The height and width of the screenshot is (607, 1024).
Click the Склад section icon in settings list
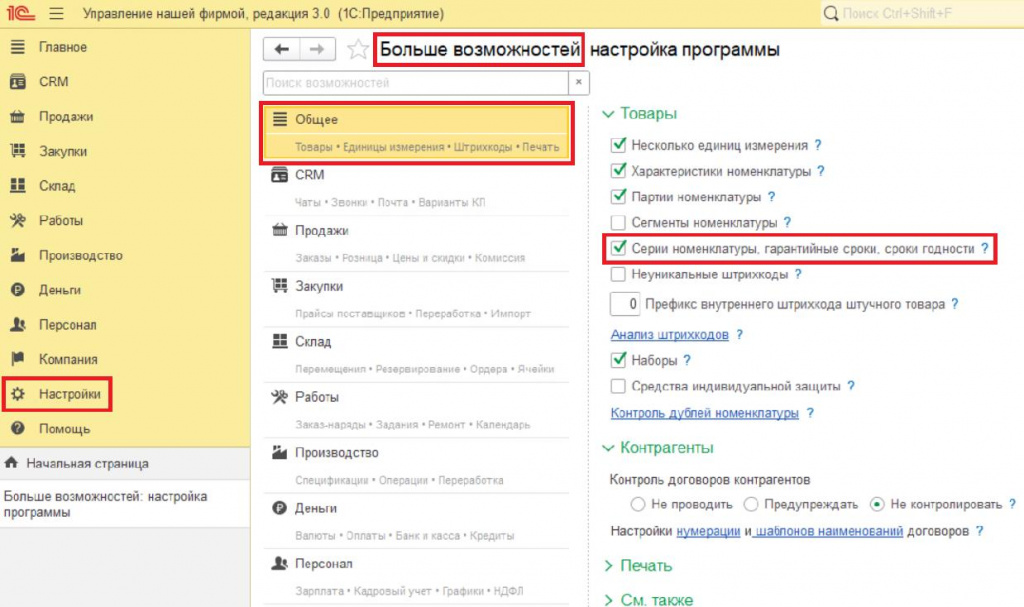(280, 341)
